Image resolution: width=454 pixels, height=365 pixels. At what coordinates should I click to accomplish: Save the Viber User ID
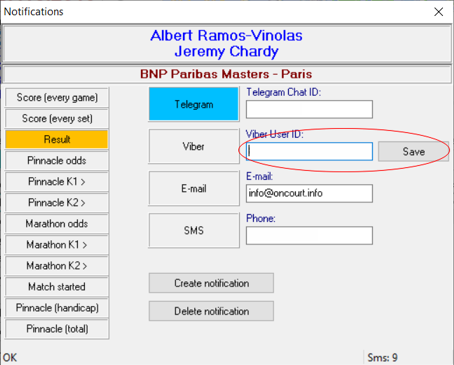tap(413, 152)
